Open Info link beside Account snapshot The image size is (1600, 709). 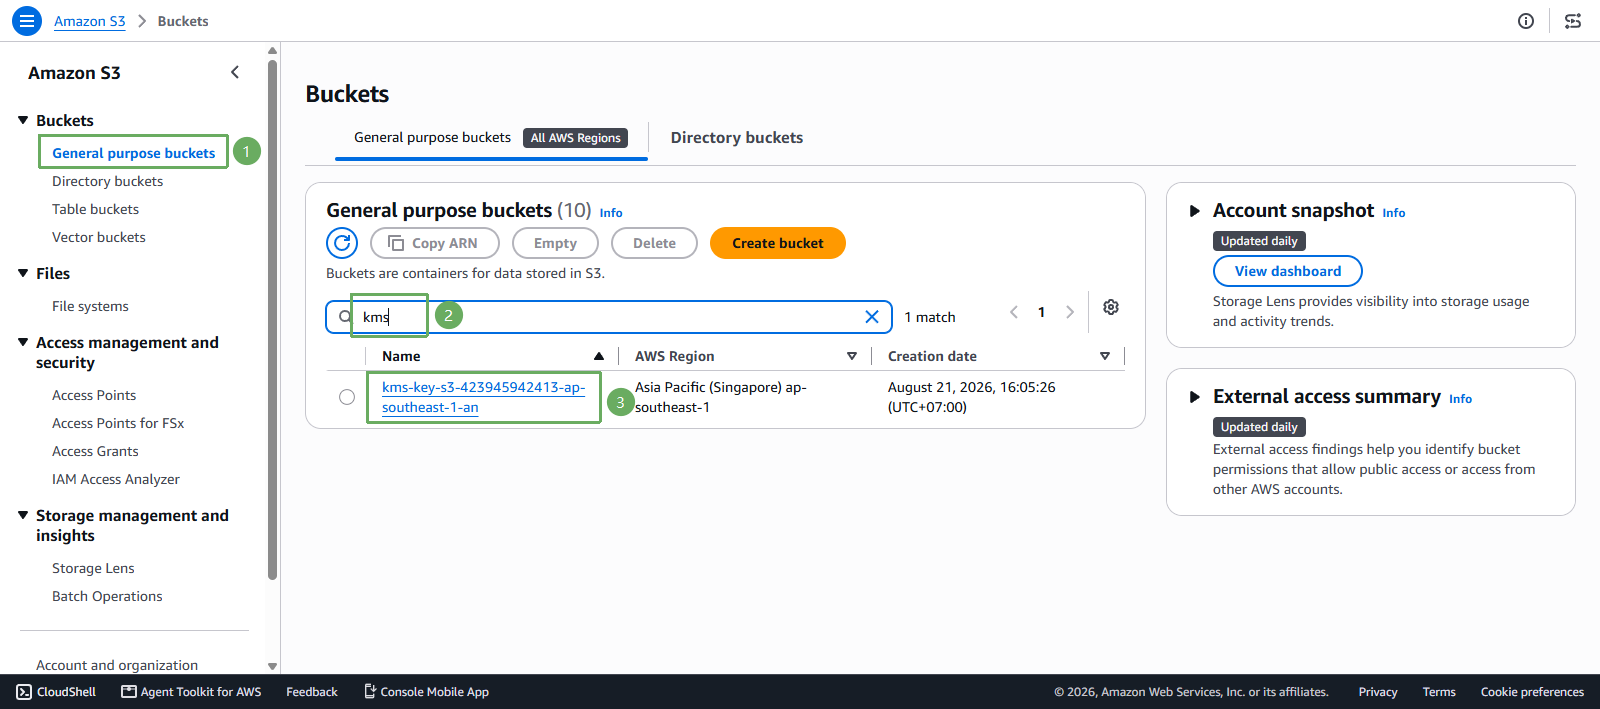1394,213
